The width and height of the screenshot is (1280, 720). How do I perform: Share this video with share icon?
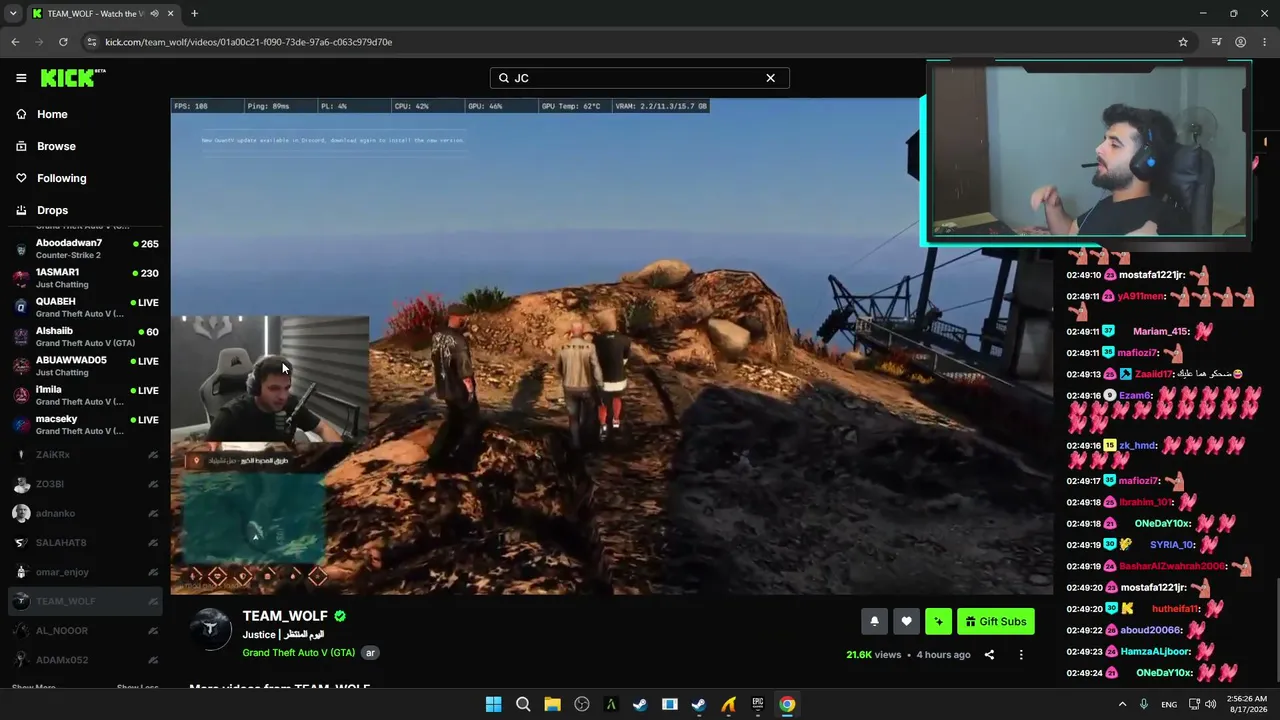click(989, 655)
